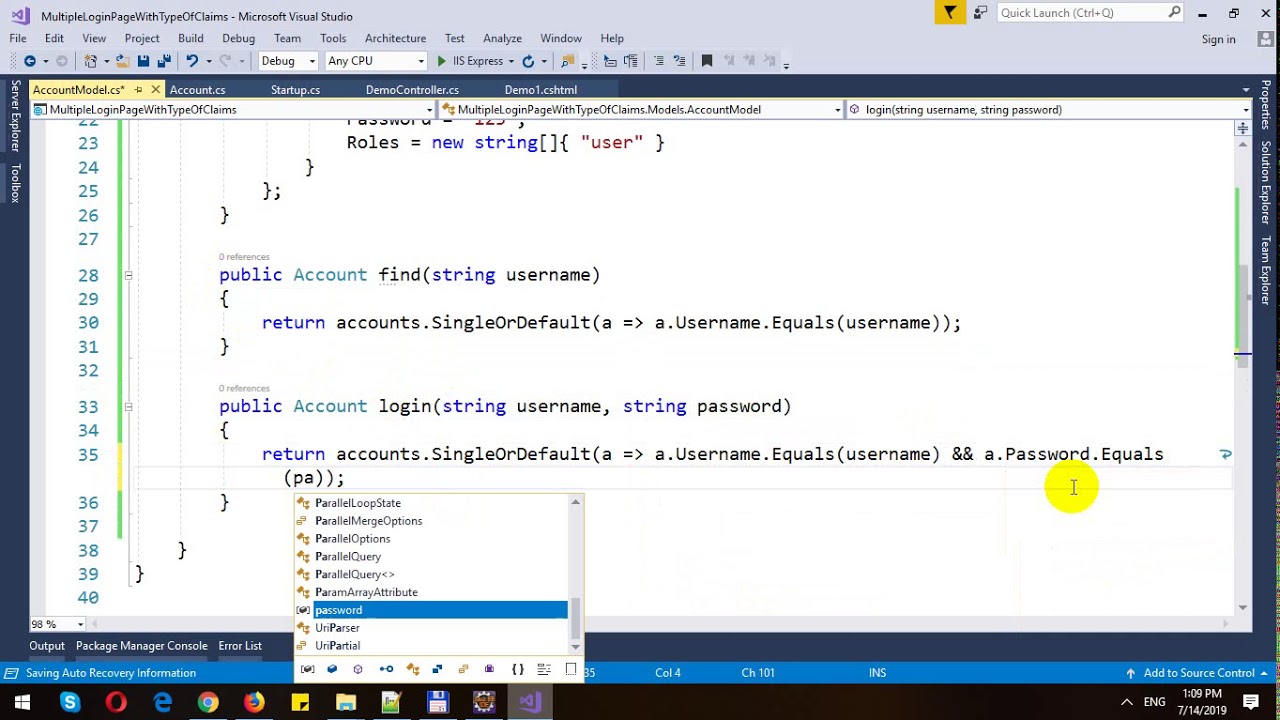Screen dimensions: 1280x720
Task: Open File Explorer from the taskbar
Action: tap(346, 703)
